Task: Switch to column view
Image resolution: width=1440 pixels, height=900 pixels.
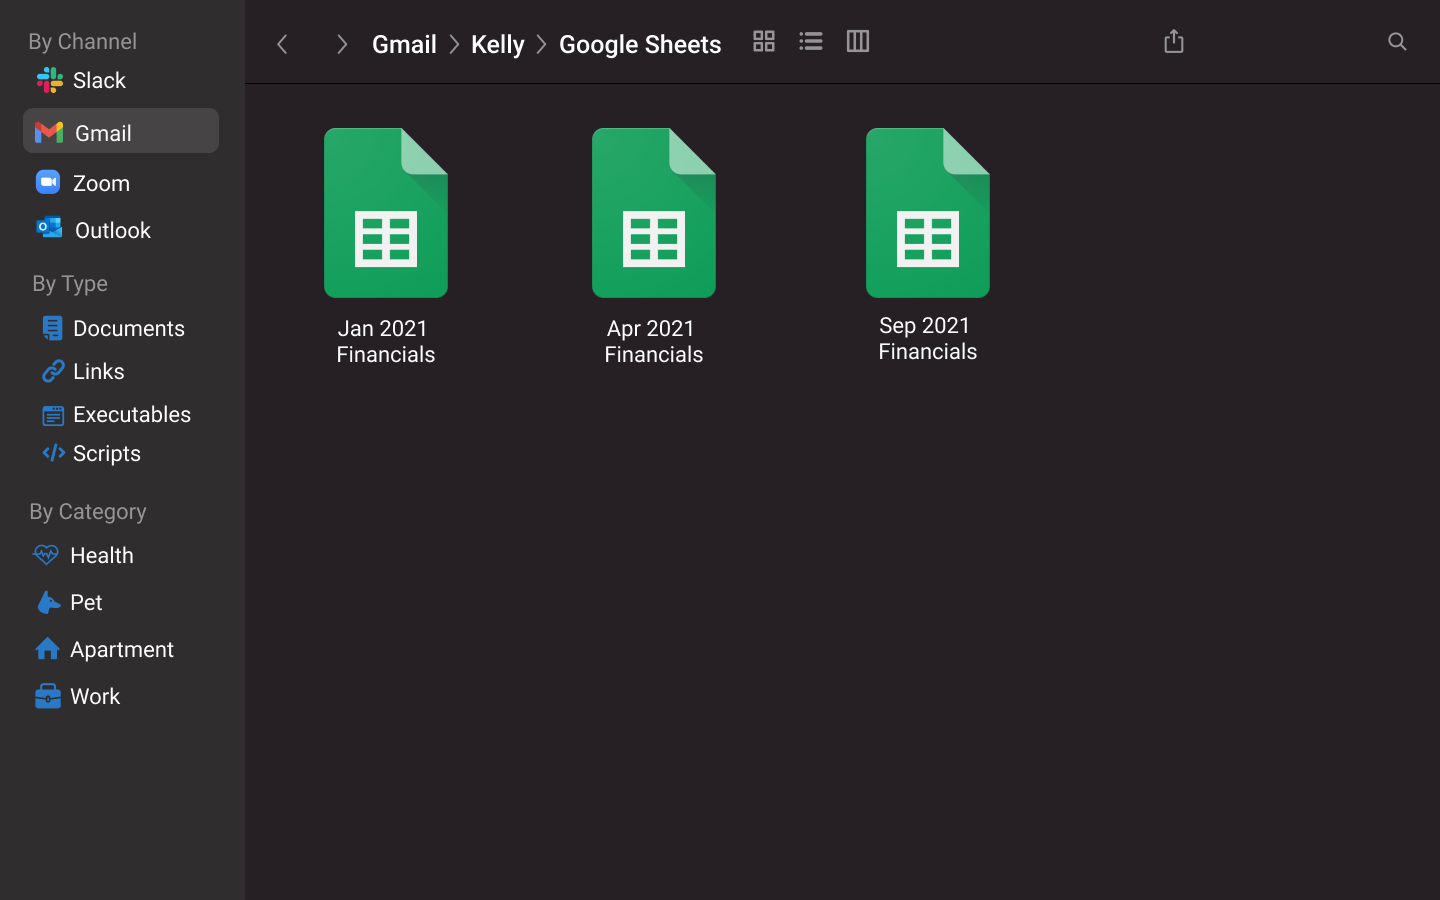Action: [x=858, y=41]
